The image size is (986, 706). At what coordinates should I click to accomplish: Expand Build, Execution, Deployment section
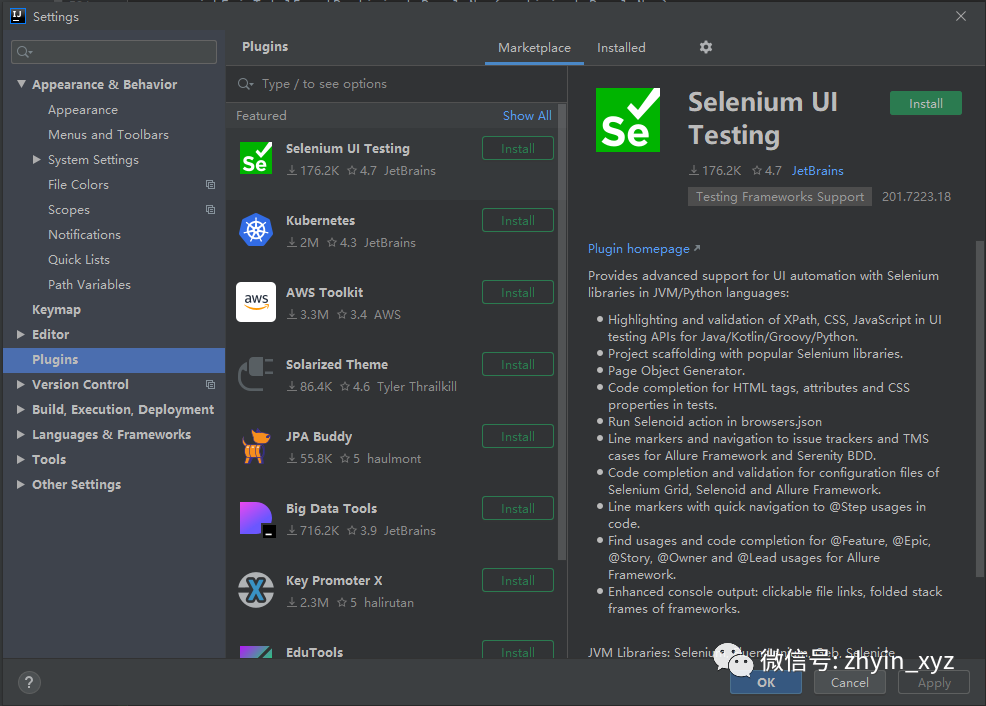[21, 409]
